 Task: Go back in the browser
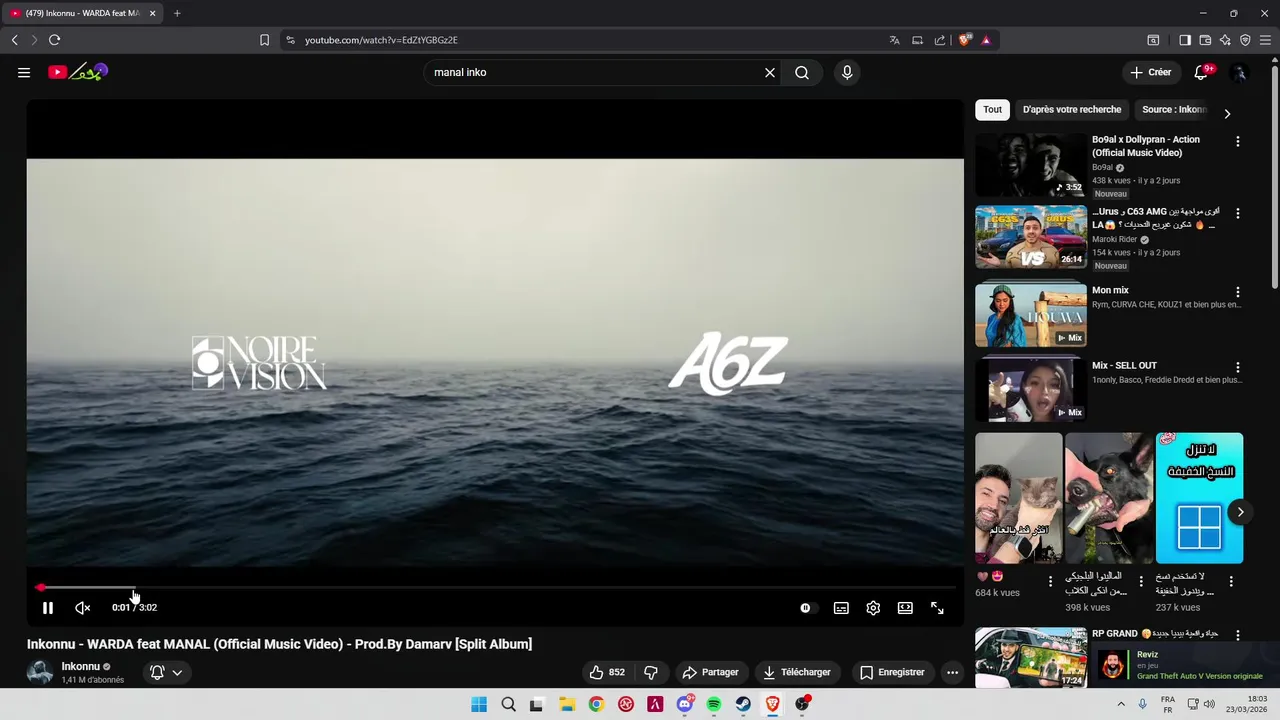click(14, 40)
